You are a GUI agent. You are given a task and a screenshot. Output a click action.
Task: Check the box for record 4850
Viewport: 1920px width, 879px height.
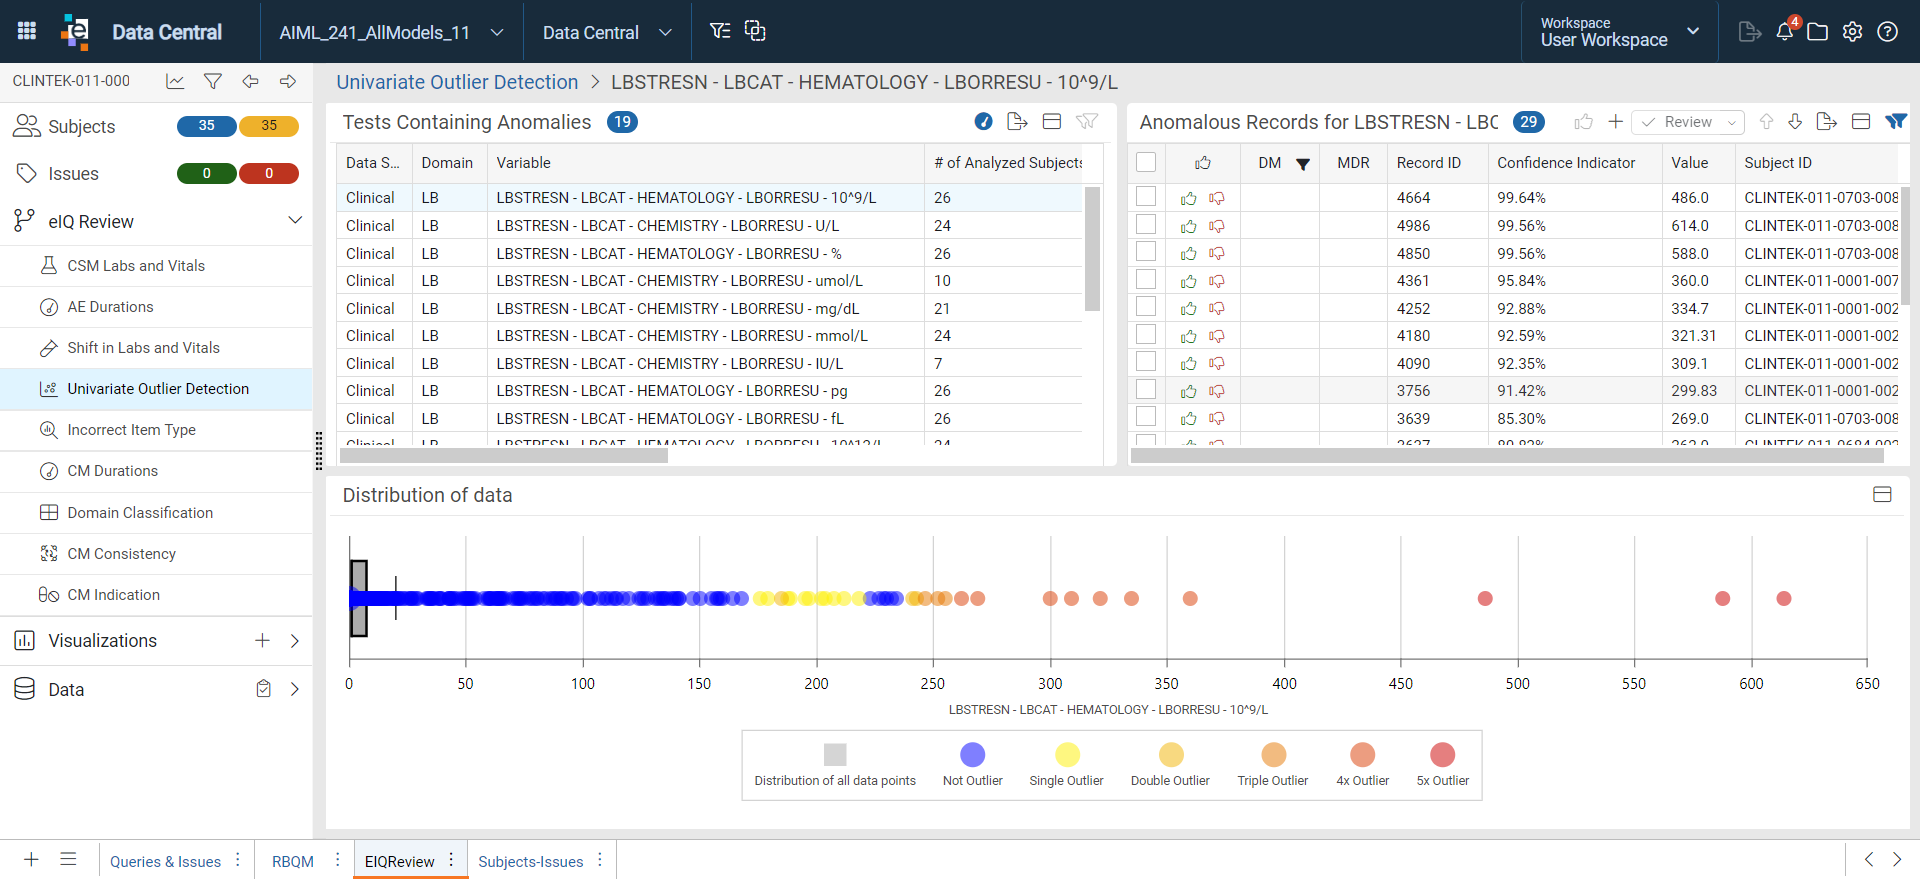pos(1146,252)
